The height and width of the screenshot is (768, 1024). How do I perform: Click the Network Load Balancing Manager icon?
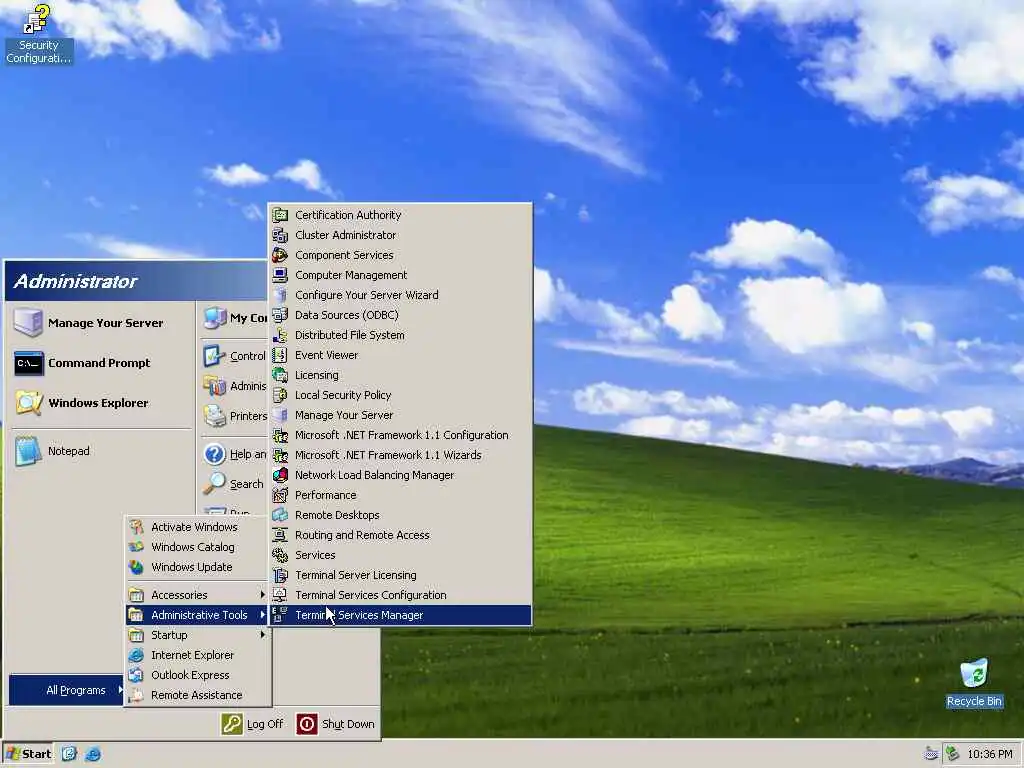280,475
